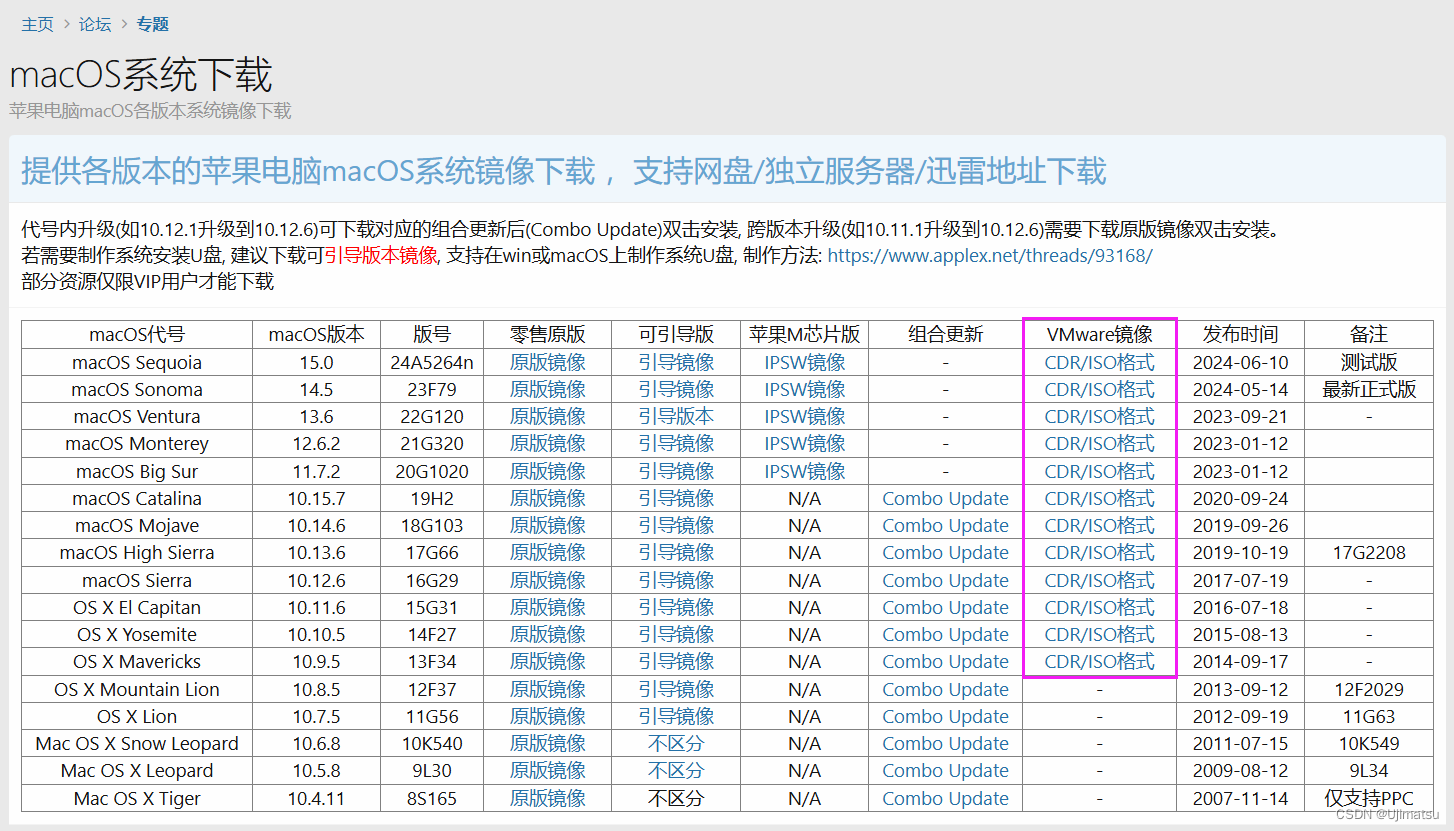The height and width of the screenshot is (831, 1454).
Task: Download 引导镜像 for OS X Lion
Action: [x=676, y=716]
